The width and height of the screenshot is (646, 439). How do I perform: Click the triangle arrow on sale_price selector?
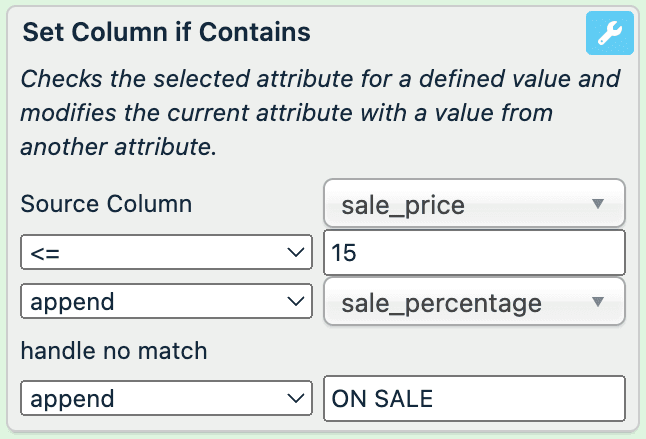tap(598, 204)
